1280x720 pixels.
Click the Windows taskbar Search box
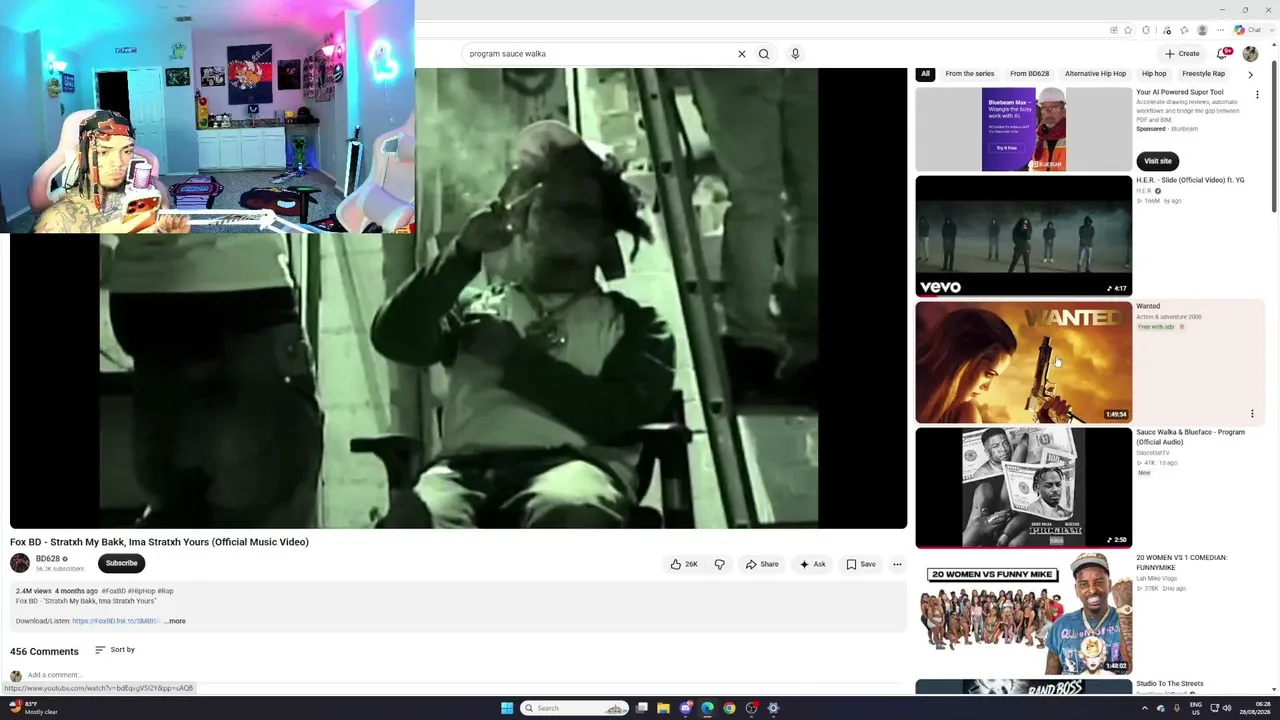pos(574,708)
